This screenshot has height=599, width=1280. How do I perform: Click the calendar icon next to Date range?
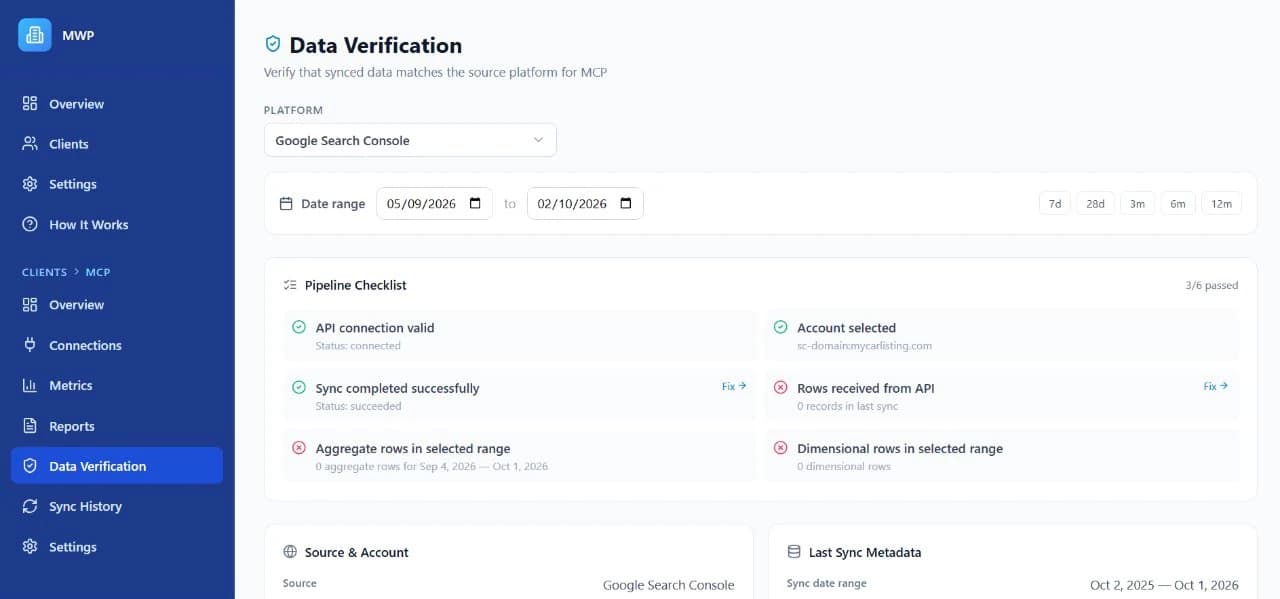click(x=286, y=204)
